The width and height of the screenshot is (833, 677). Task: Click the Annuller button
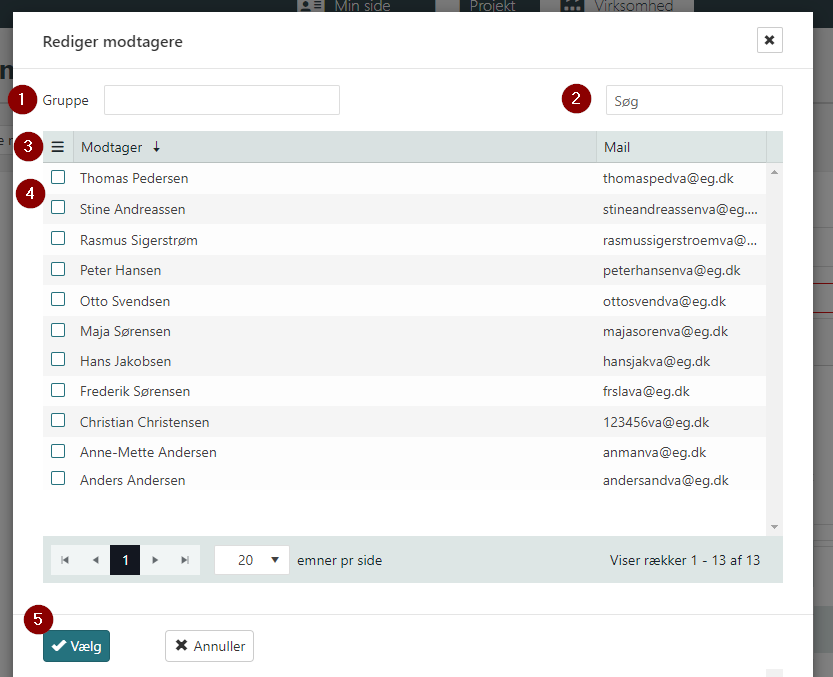click(209, 646)
